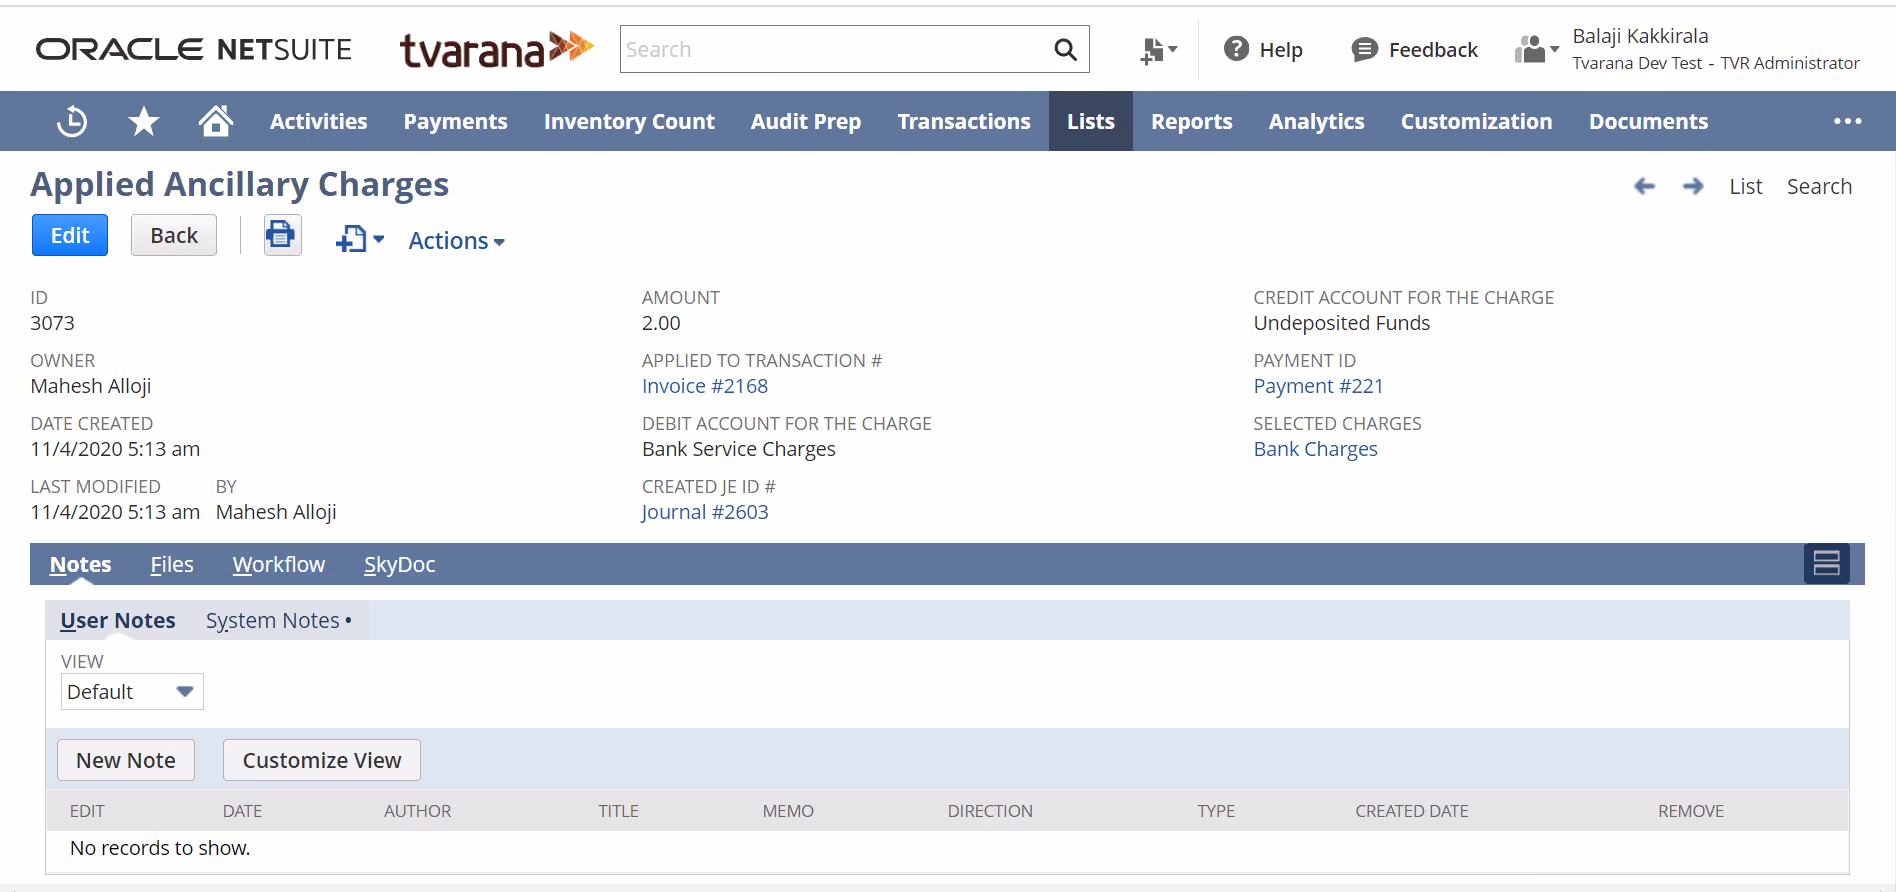This screenshot has width=1896, height=892.
Task: Expand the Actions dropdown
Action: pos(456,241)
